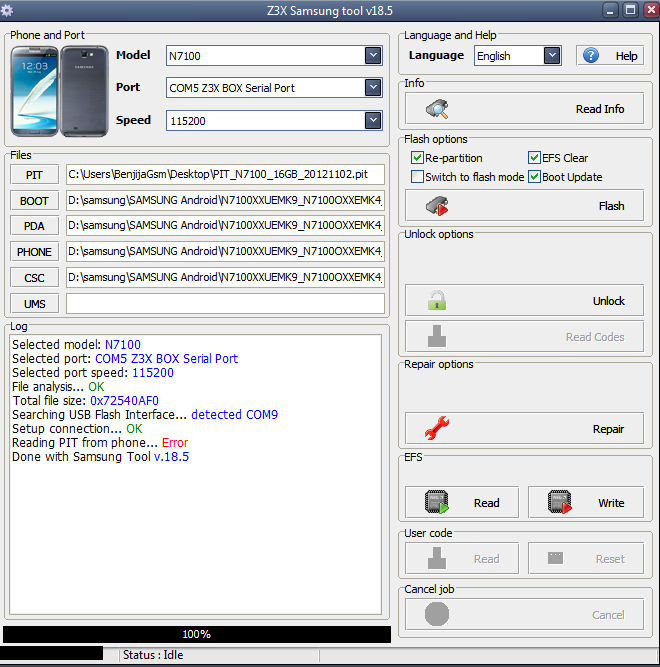Click the Read Info button label

600,109
